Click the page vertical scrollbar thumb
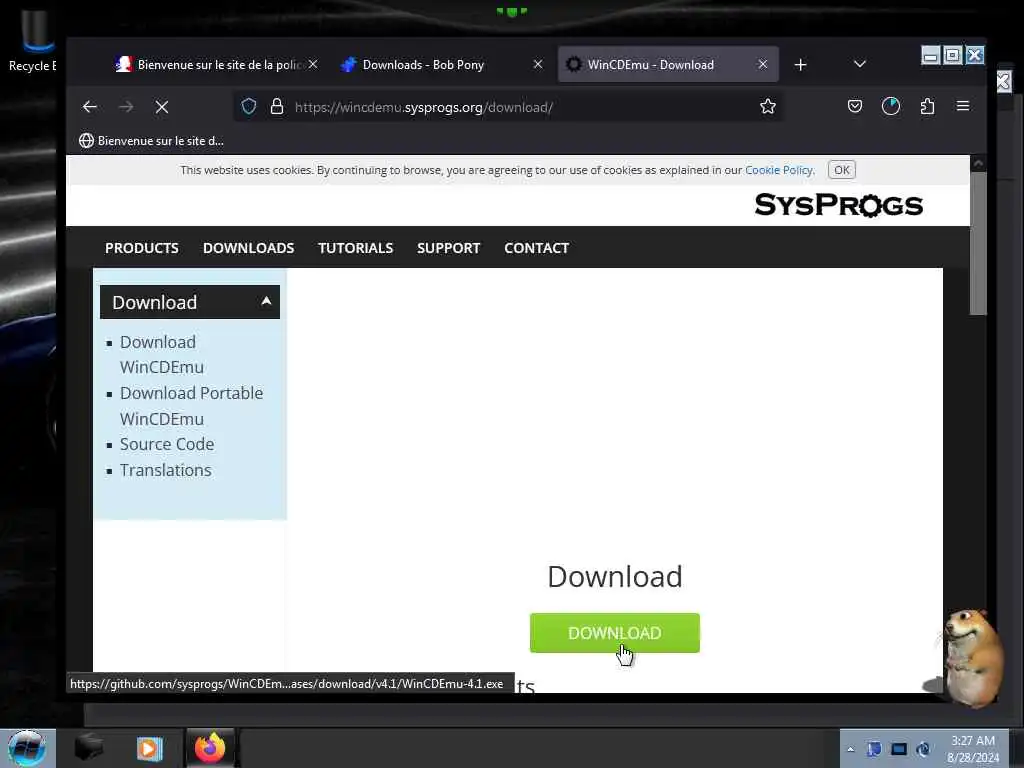The image size is (1024, 768). tap(978, 243)
